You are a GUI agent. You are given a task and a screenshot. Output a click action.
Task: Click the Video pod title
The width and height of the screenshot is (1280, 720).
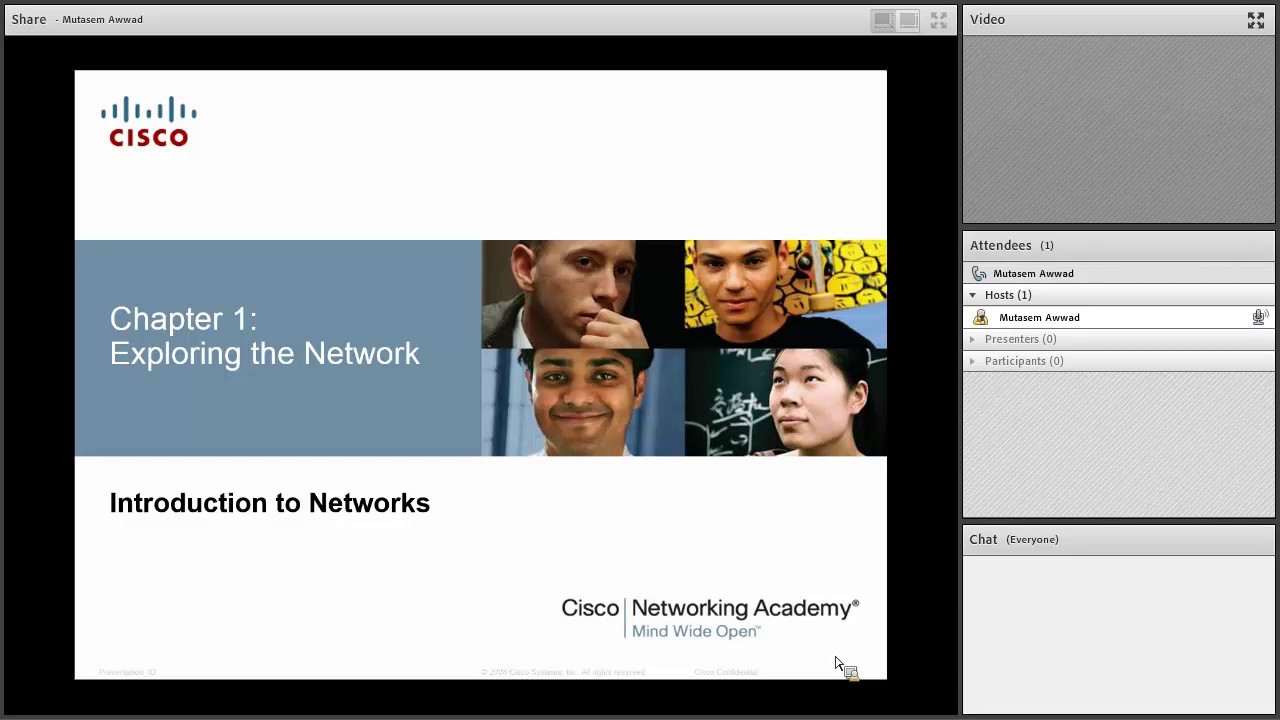pos(987,19)
